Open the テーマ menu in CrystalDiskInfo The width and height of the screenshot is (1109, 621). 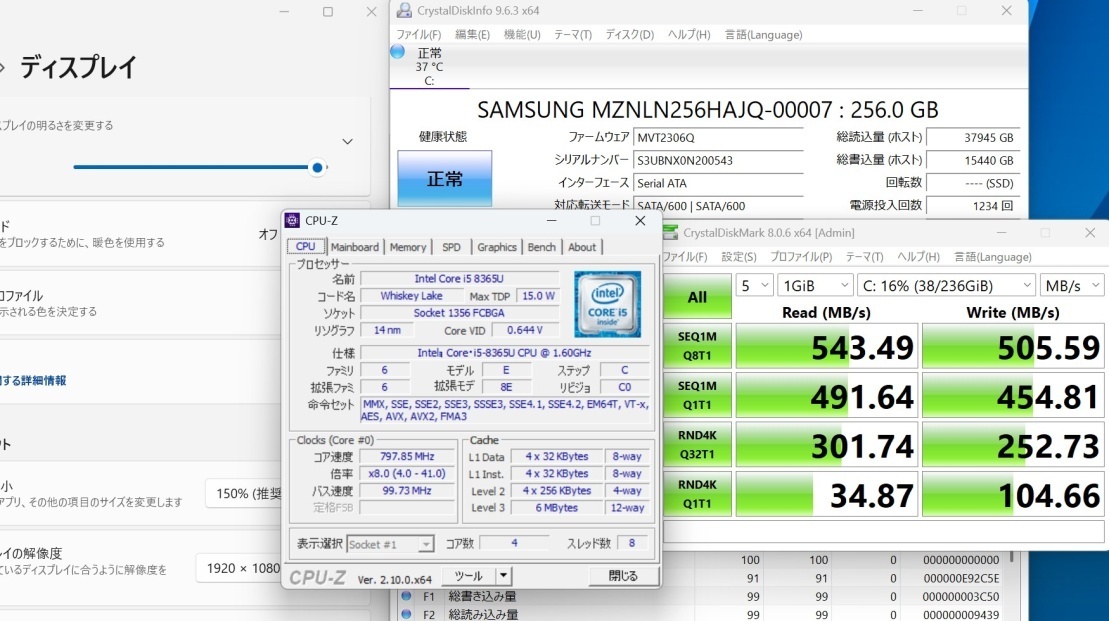pyautogui.click(x=569, y=34)
